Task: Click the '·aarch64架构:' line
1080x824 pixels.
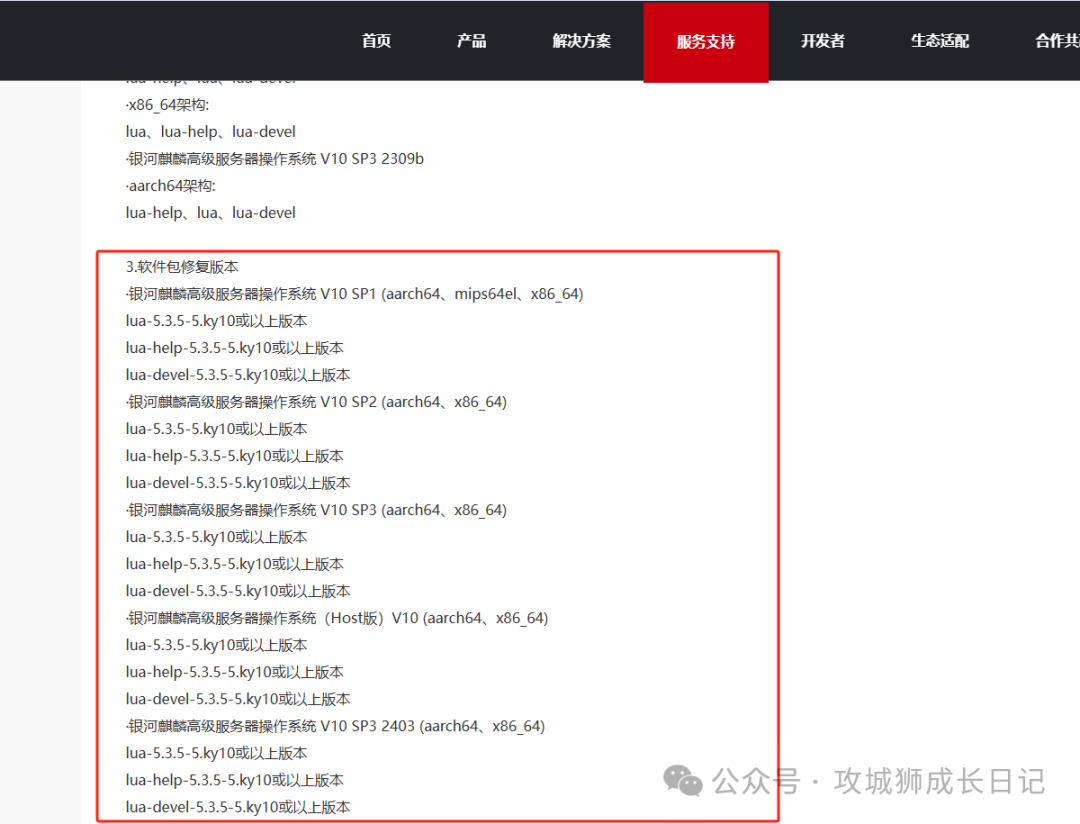Action: [x=171, y=185]
